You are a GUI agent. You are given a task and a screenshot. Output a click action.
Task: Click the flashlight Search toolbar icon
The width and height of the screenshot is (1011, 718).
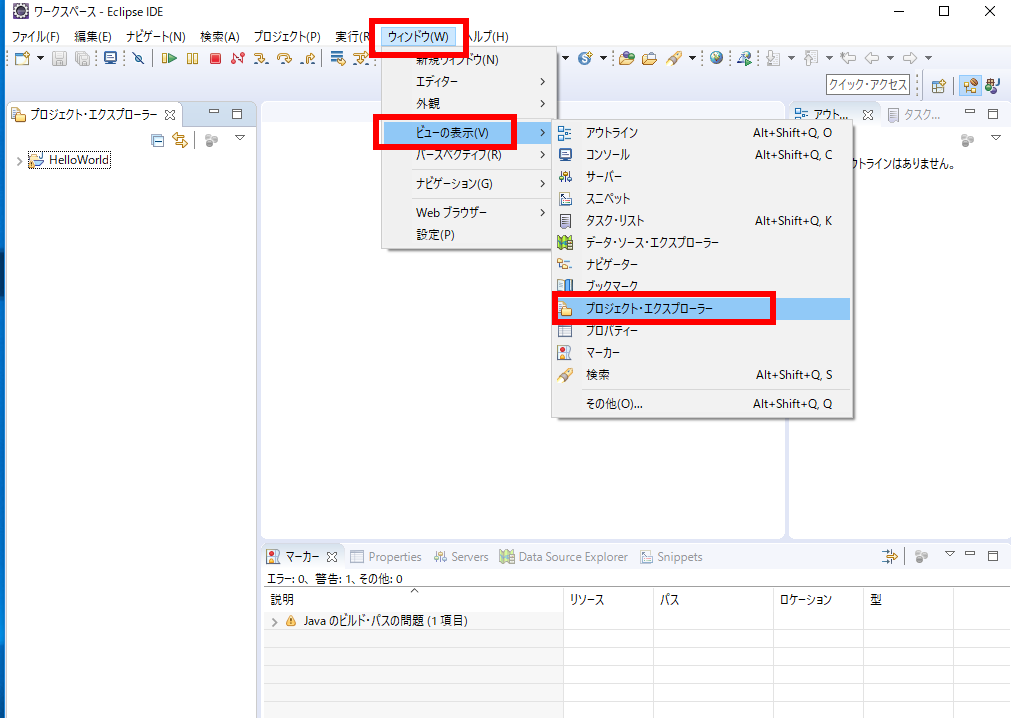coord(674,59)
